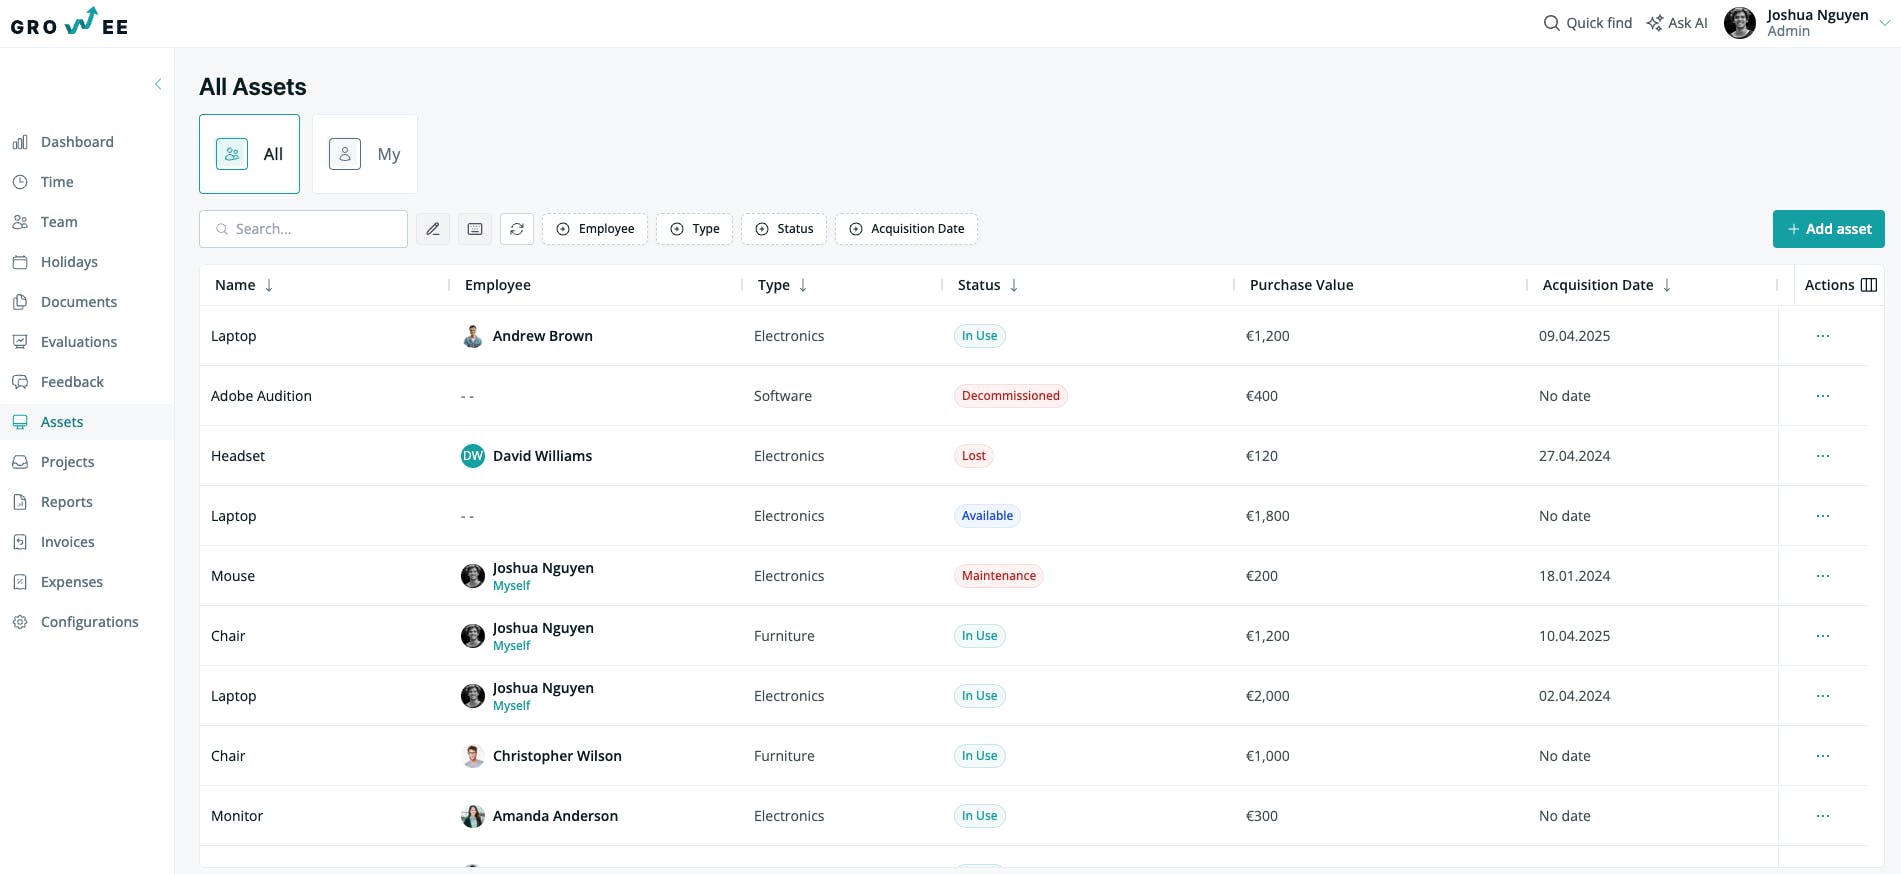Sort by Acquisition Date column arrow
Screen dimensions: 1901x874
tap(1667, 285)
